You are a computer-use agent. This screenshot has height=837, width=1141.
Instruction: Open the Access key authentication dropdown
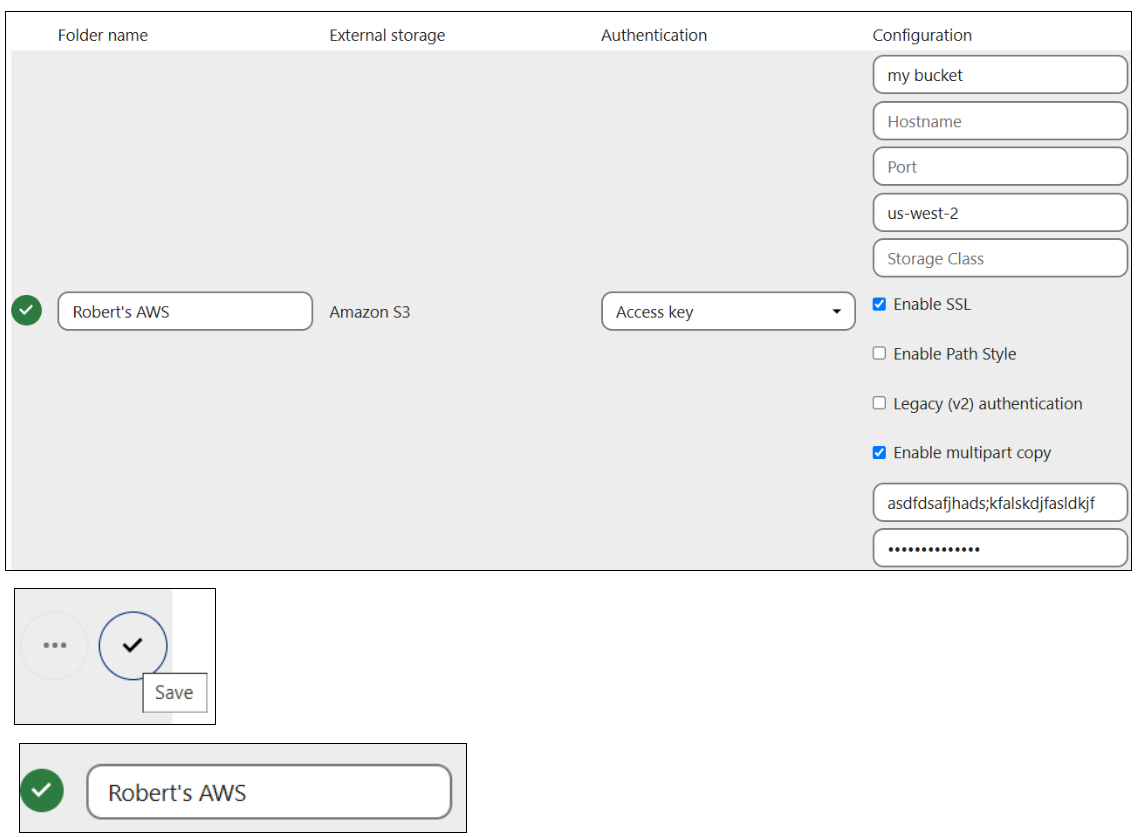728,312
